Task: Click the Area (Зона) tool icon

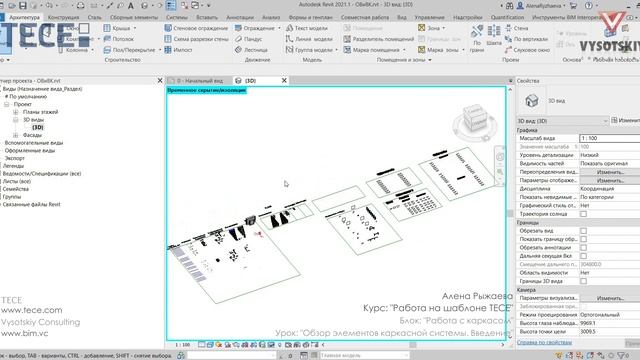Action: click(x=422, y=28)
